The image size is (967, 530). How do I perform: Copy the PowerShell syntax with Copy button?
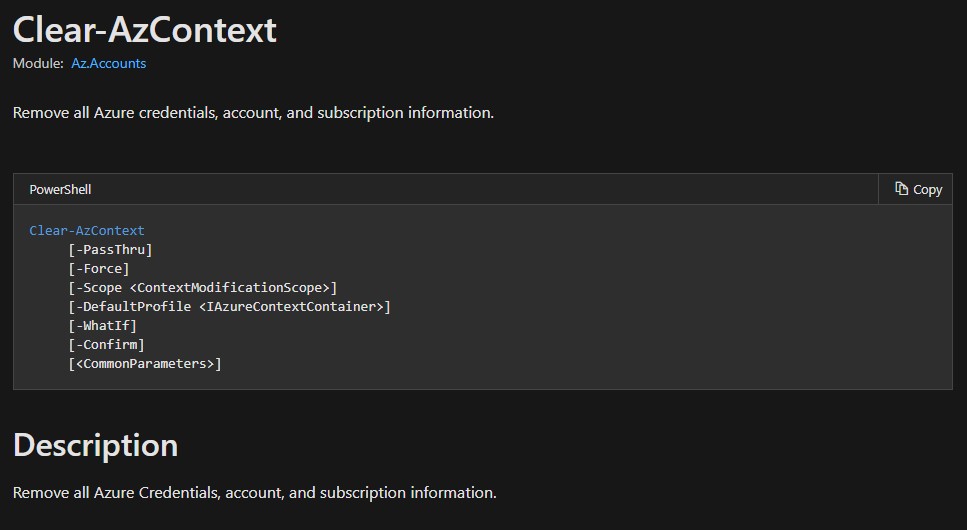(916, 189)
